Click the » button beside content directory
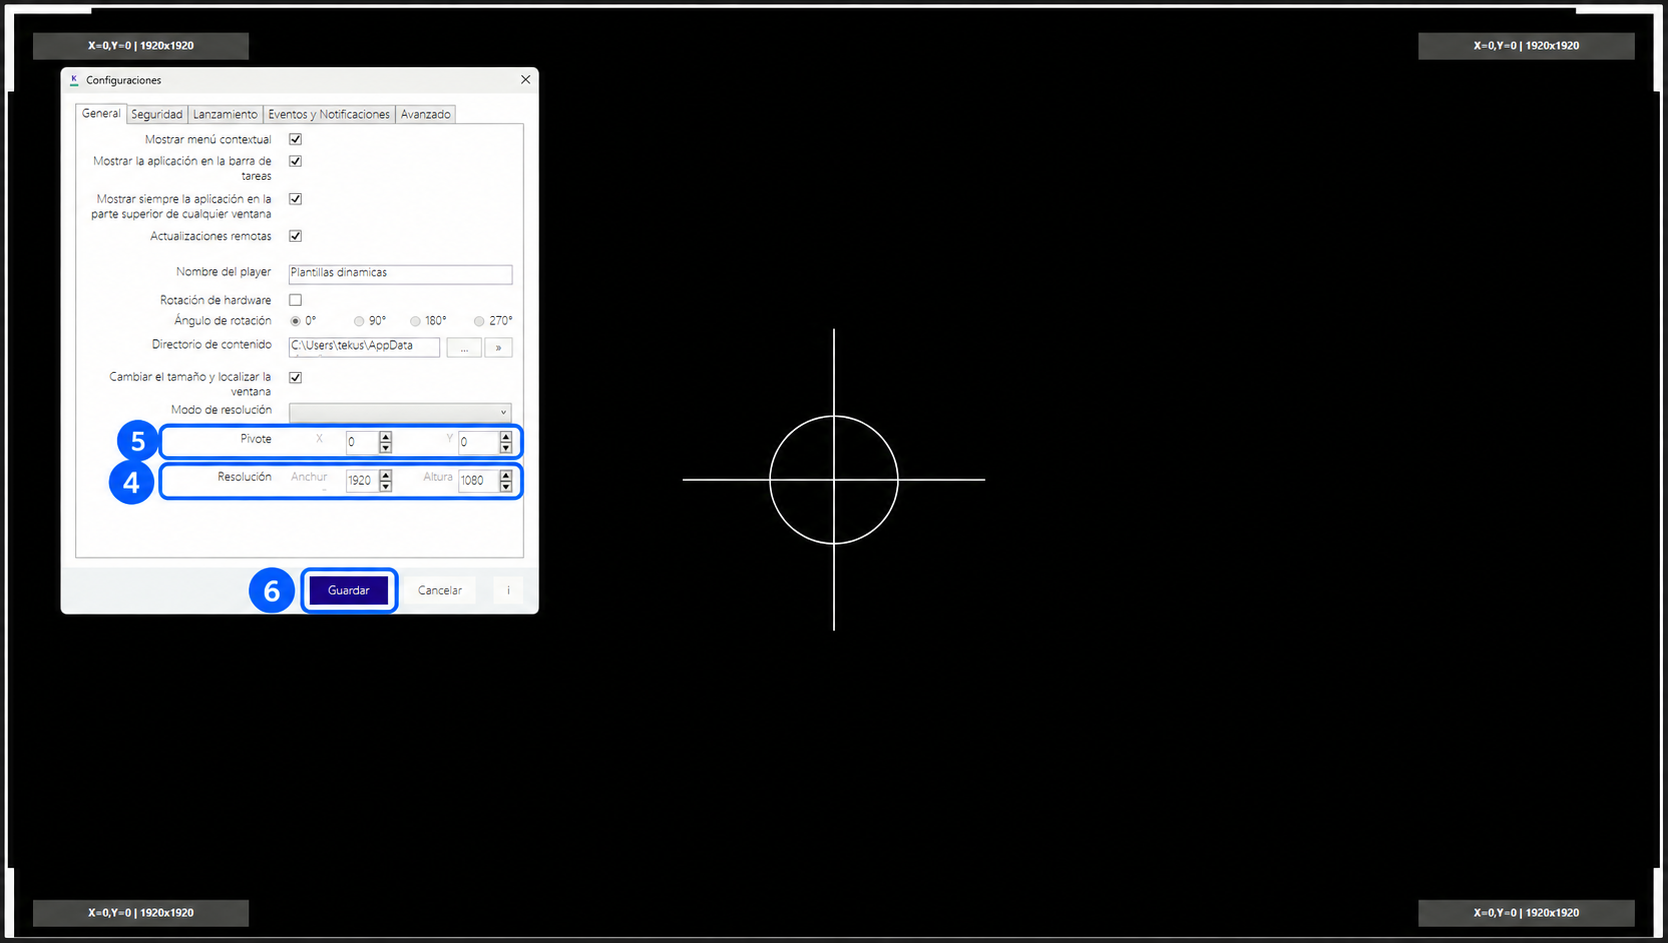The image size is (1668, 943). 498,347
